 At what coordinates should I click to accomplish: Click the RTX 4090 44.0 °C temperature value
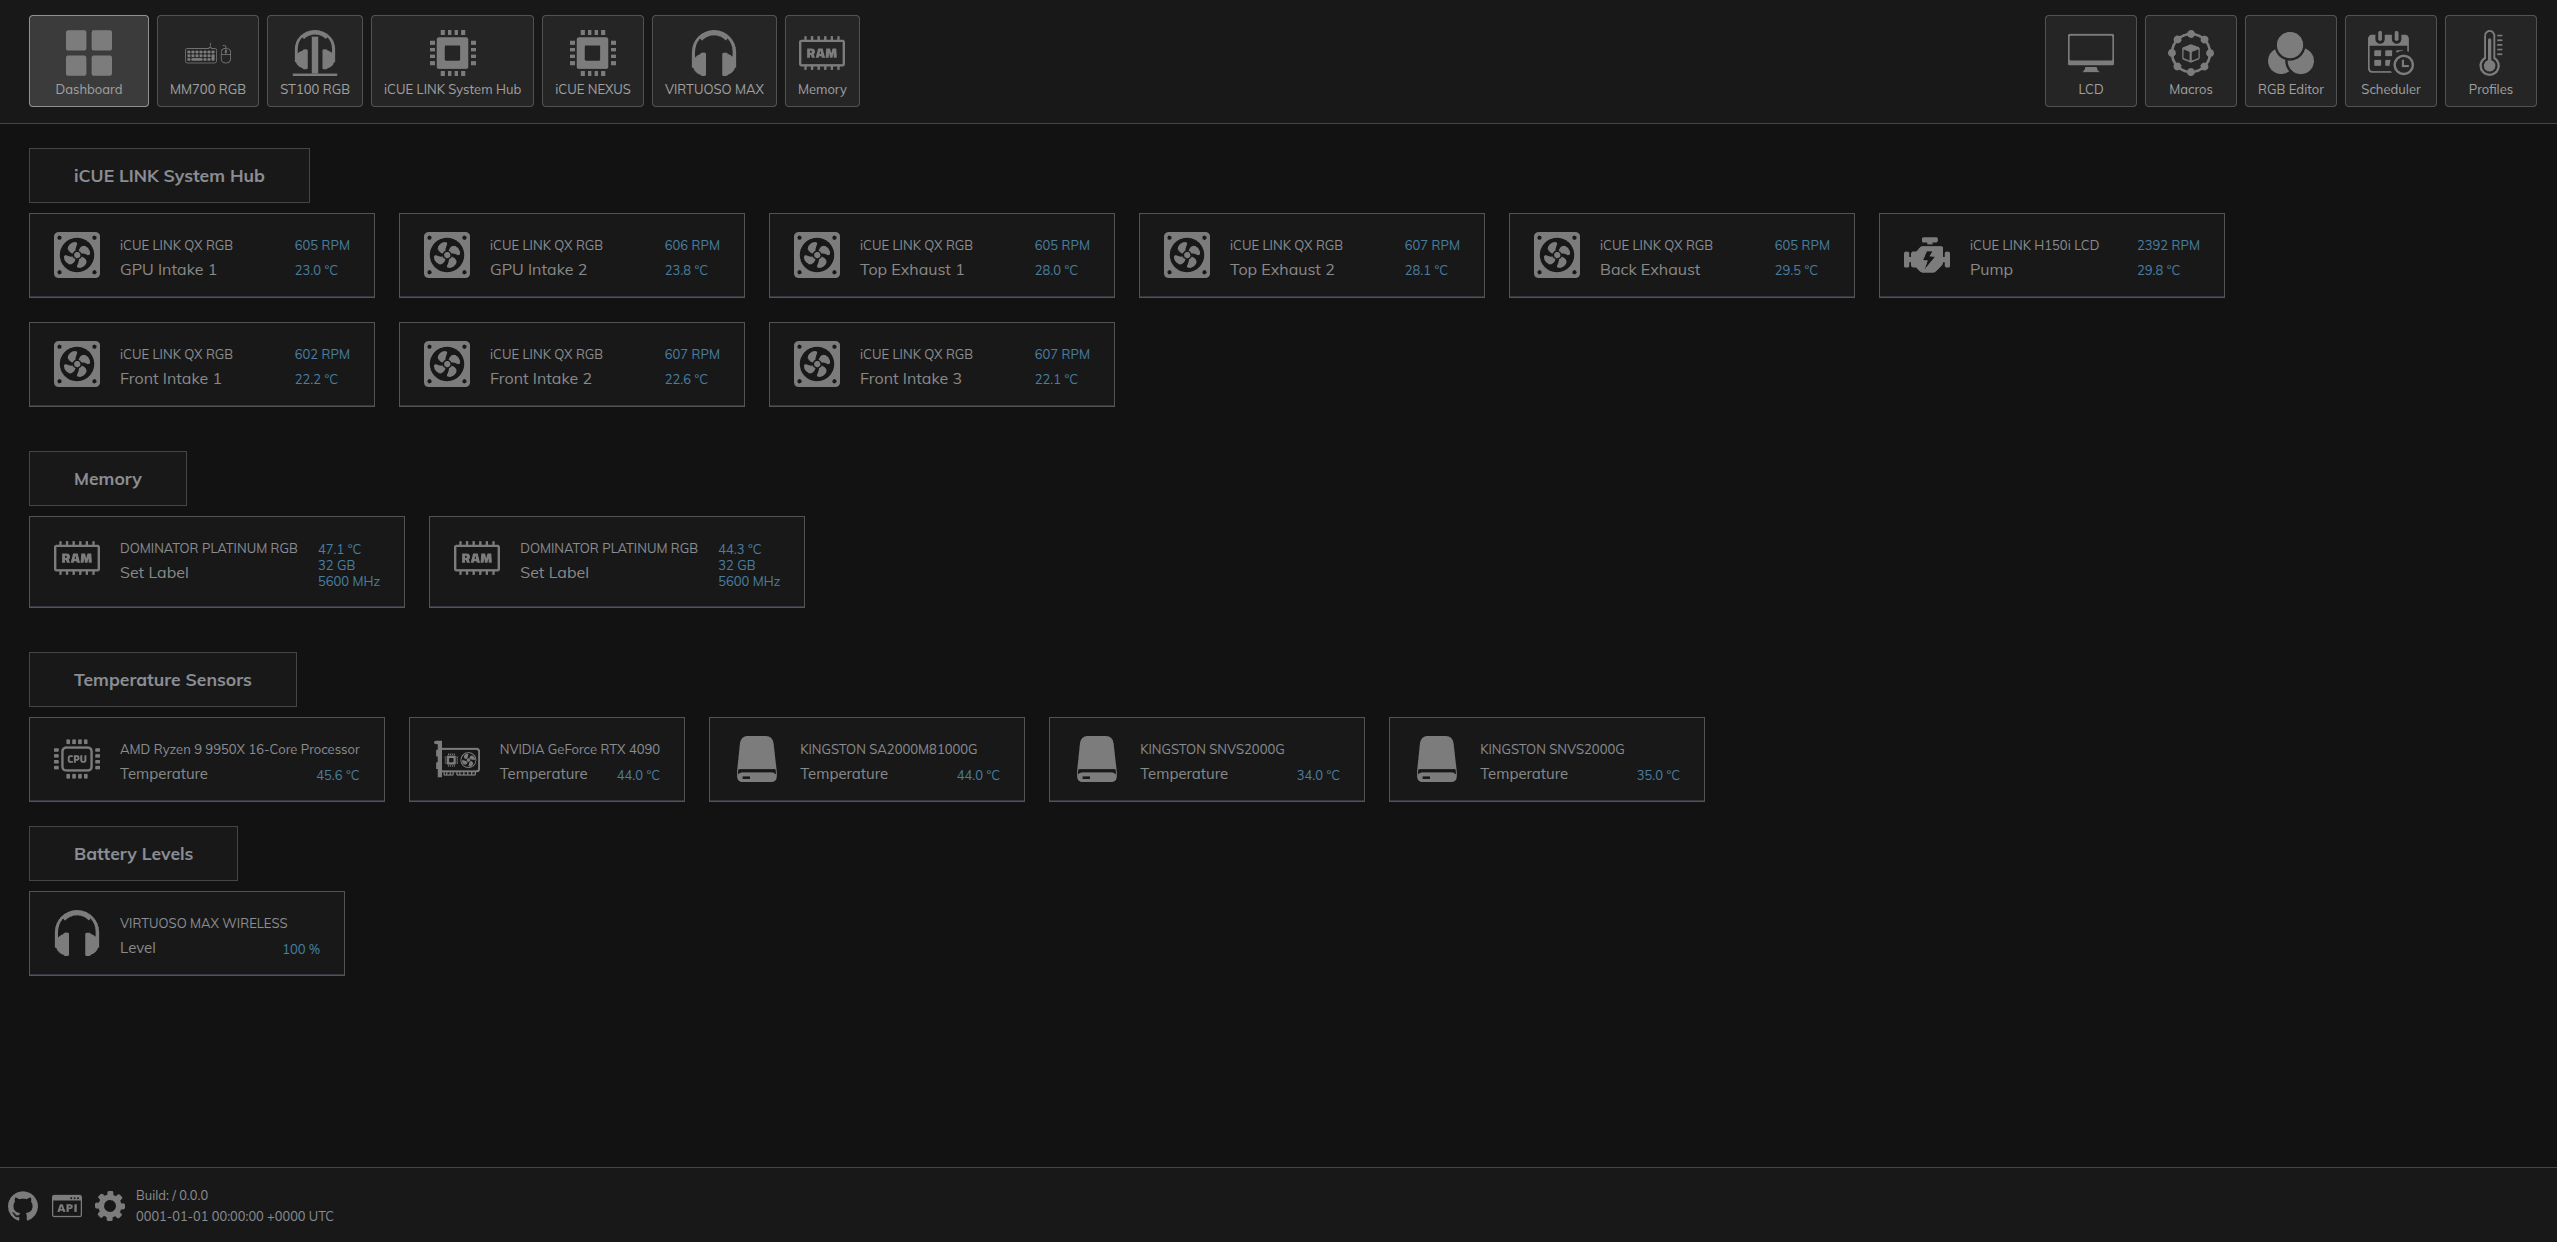coord(638,775)
